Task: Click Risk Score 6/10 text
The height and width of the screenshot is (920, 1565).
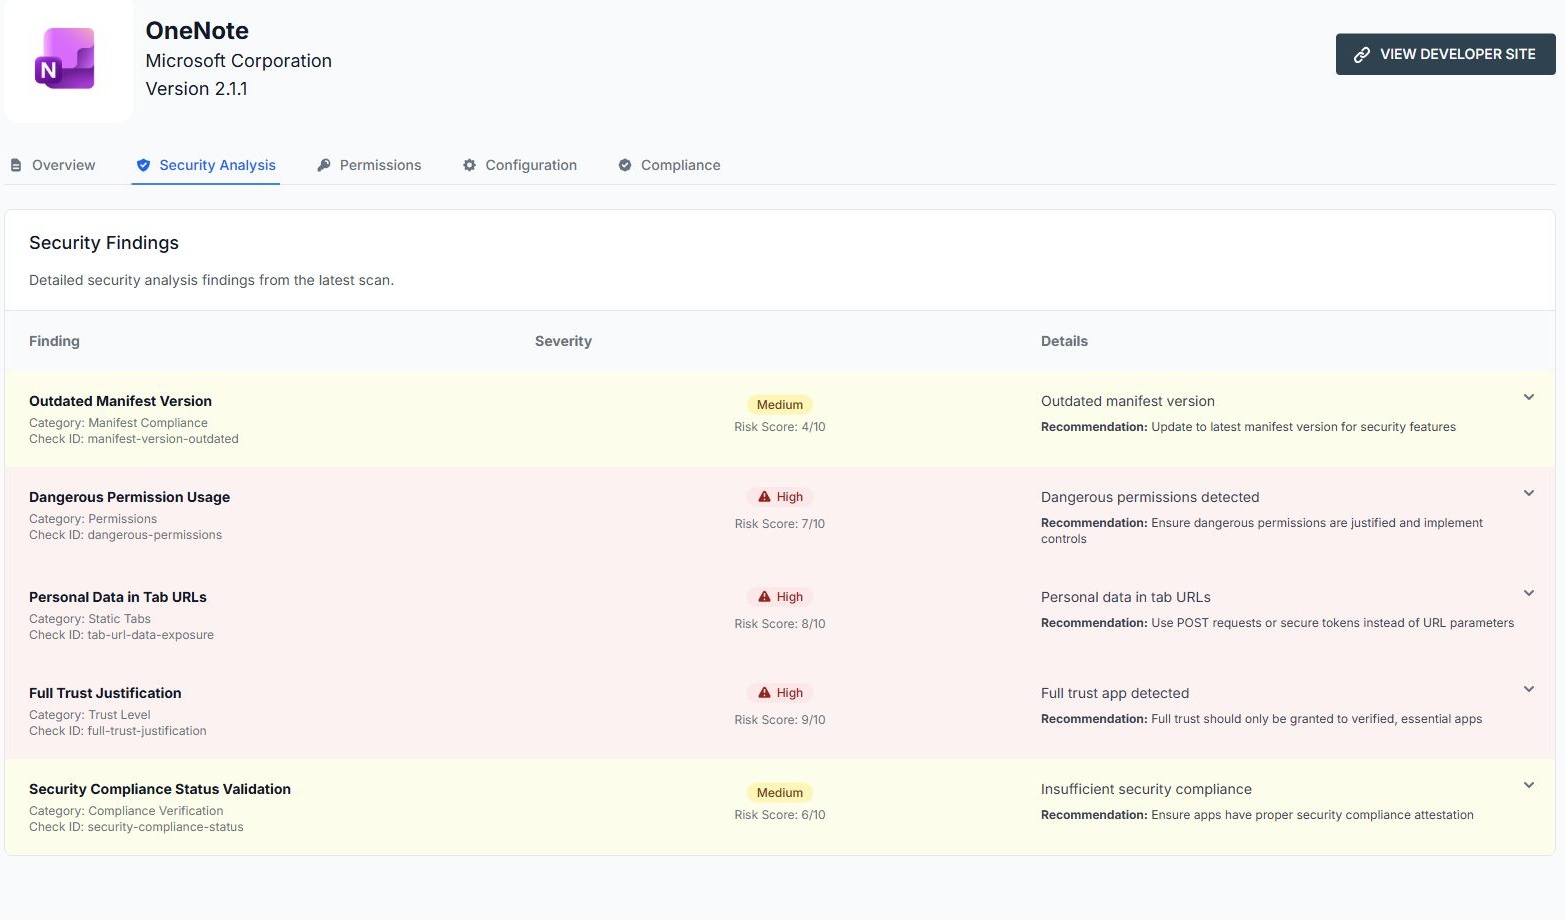Action: (x=780, y=815)
